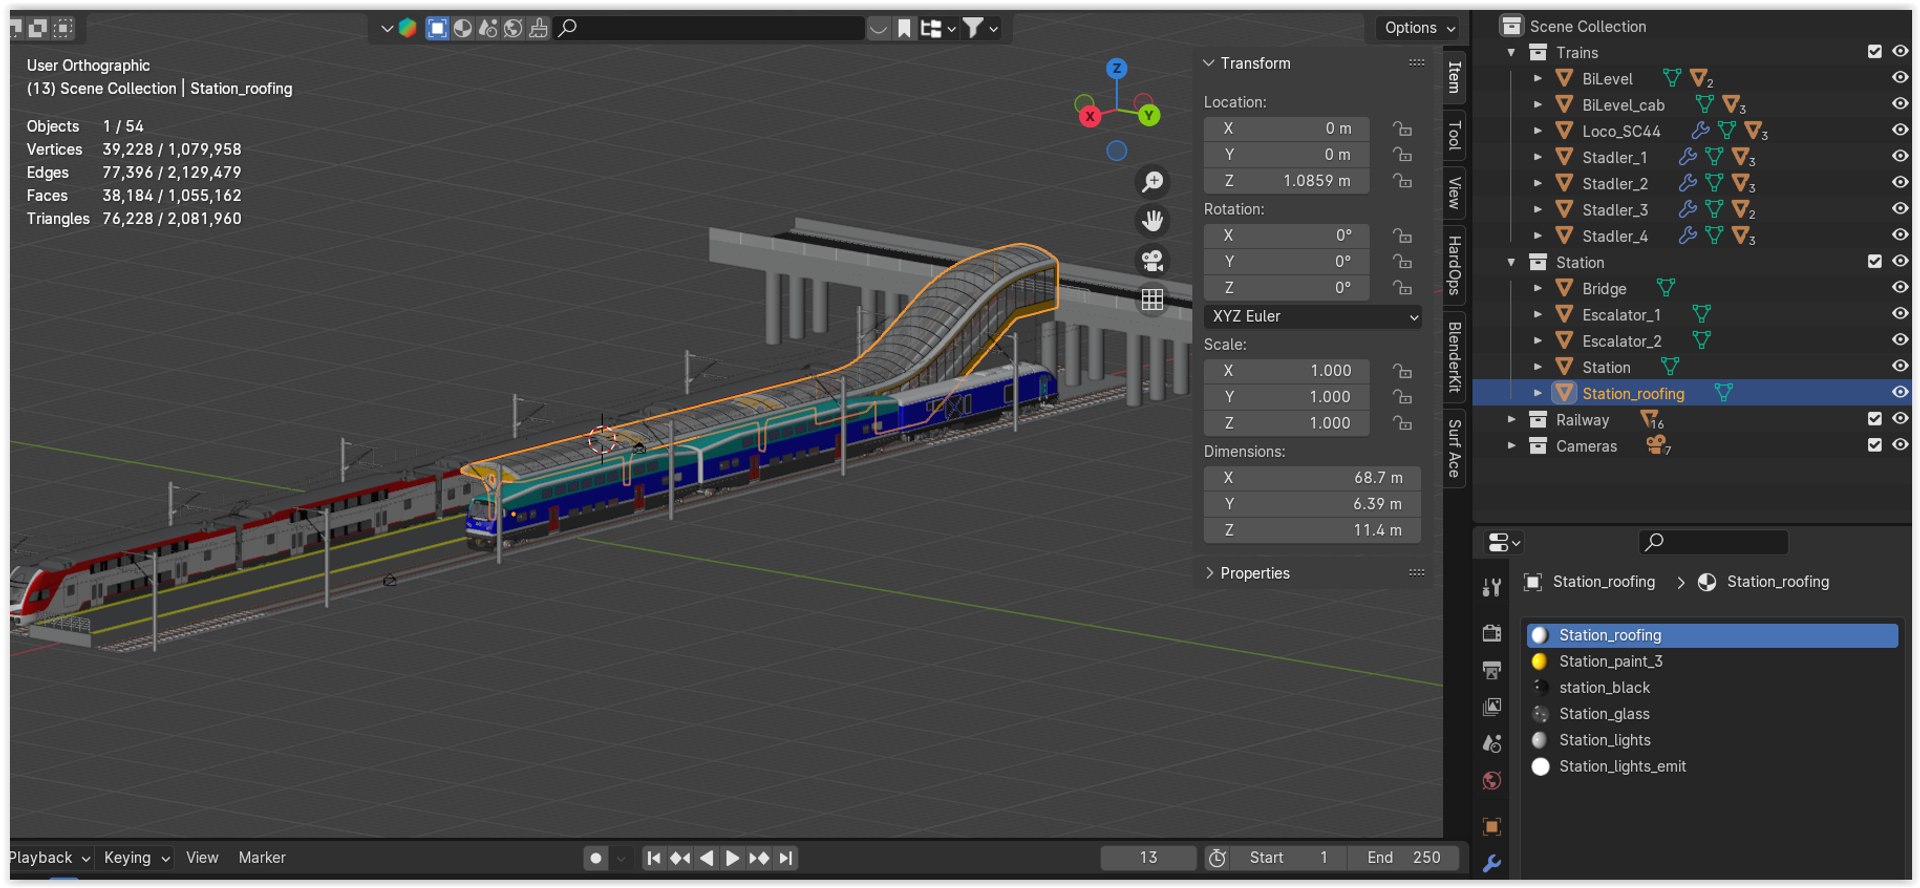Select the object data filter icon in header

pyautogui.click(x=437, y=28)
